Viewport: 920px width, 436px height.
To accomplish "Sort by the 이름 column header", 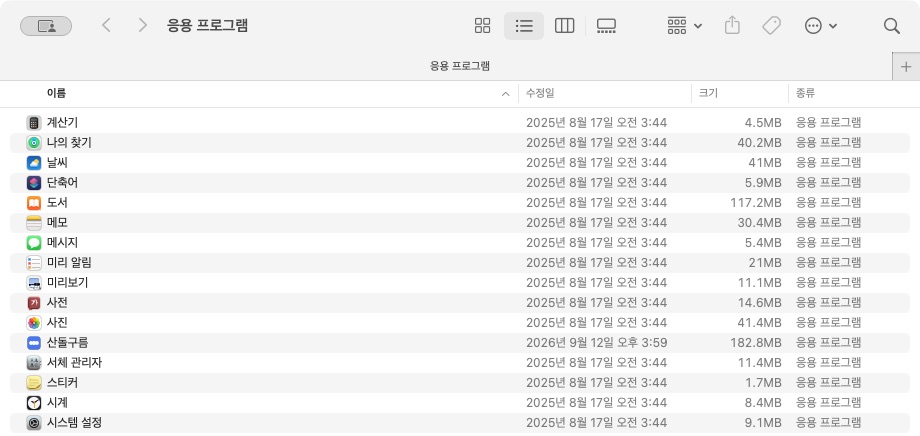I will coord(56,93).
